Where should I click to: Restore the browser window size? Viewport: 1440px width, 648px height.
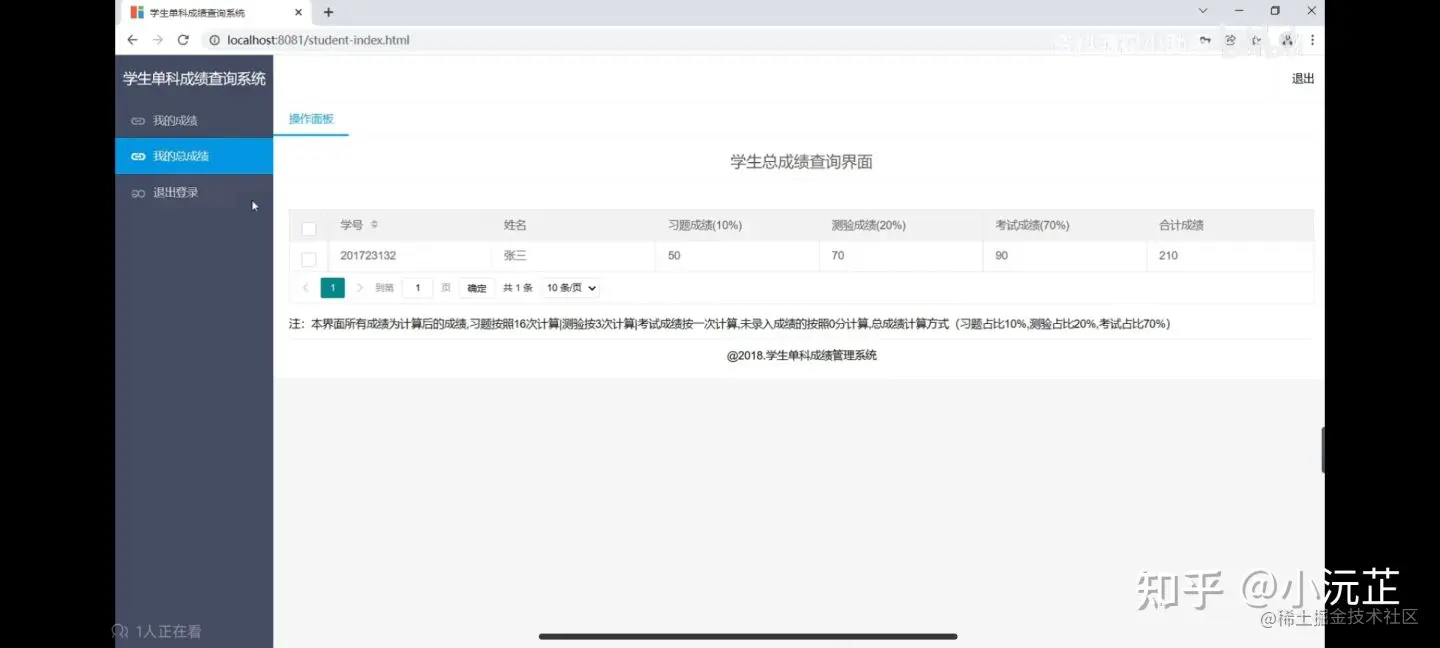click(1275, 11)
